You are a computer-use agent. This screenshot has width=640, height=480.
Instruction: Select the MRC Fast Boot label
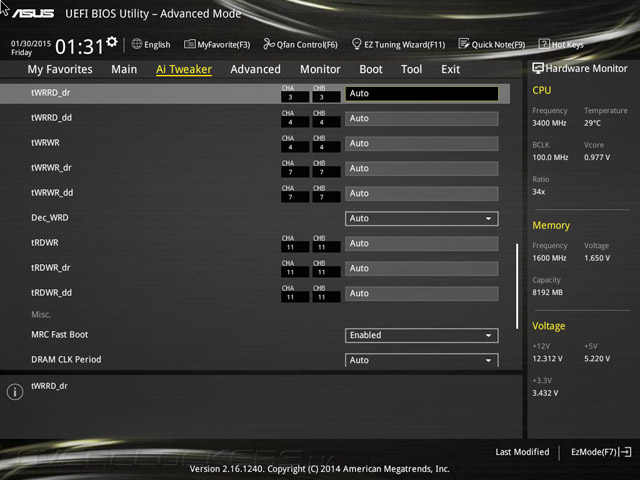coord(60,335)
